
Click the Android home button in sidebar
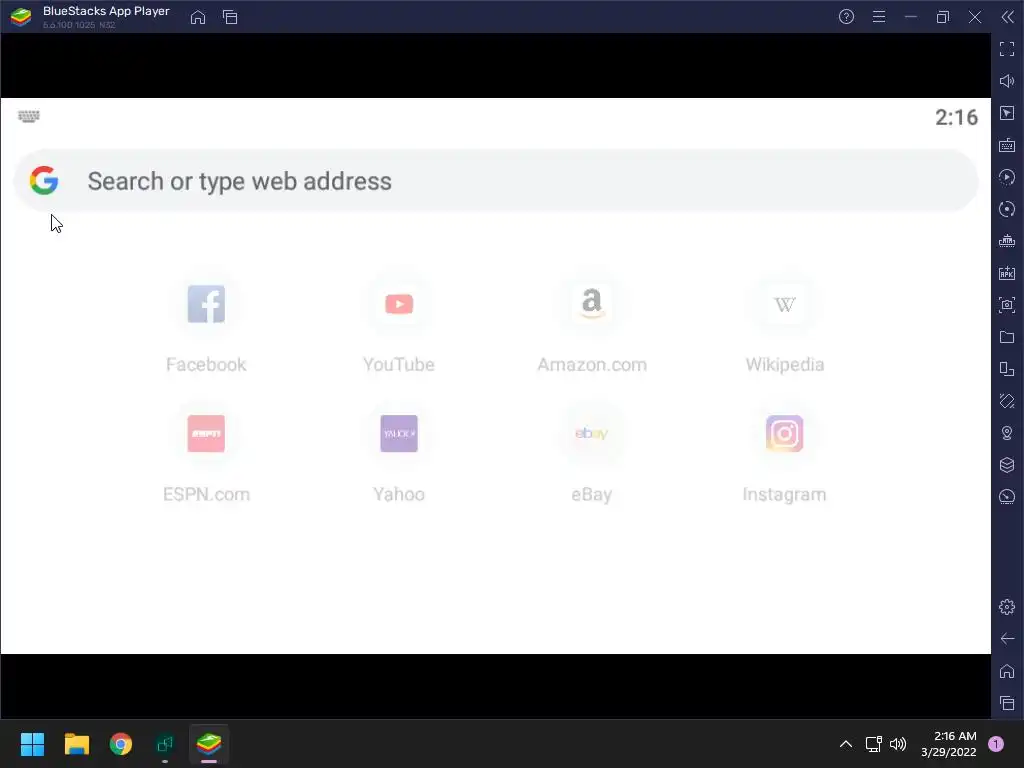tap(1007, 671)
